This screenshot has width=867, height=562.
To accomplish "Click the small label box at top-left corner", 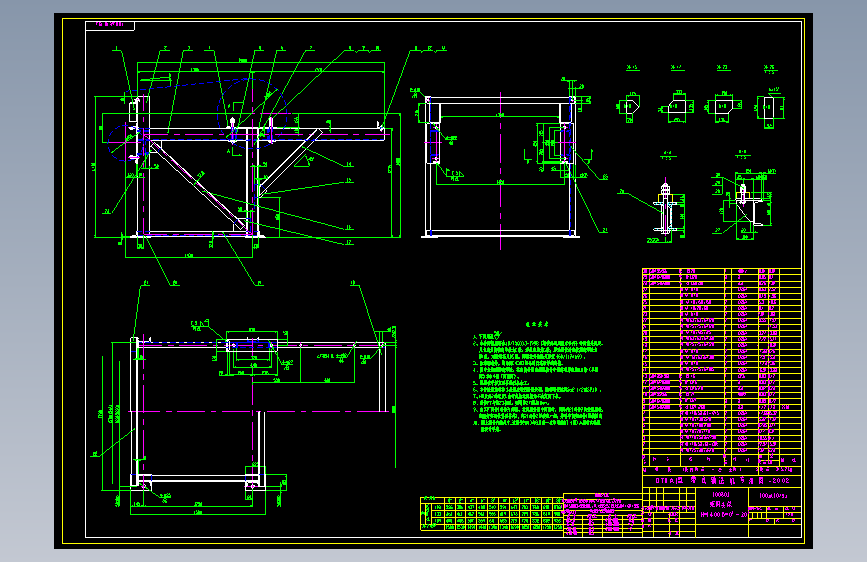I will point(109,25).
